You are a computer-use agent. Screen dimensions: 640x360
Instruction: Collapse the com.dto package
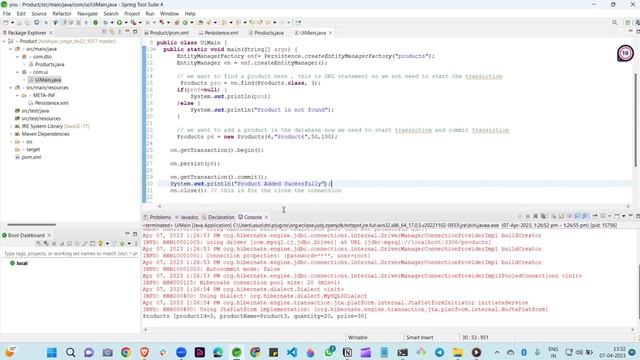(17, 57)
